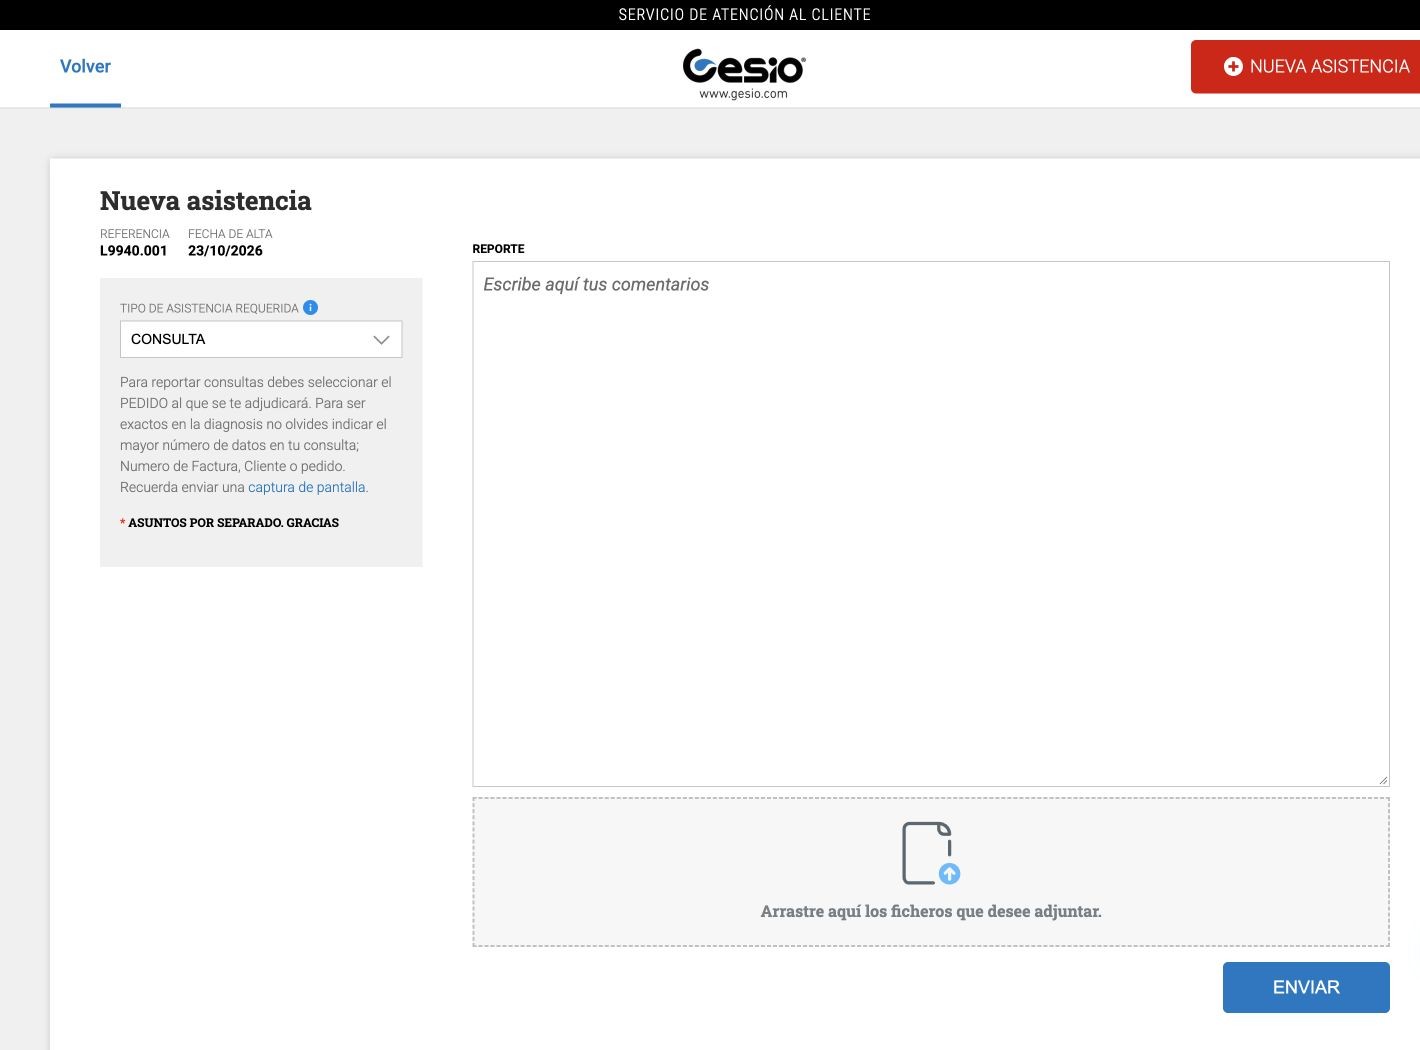This screenshot has width=1420, height=1050.
Task: Click the date 23/10/2026
Action: pos(225,251)
